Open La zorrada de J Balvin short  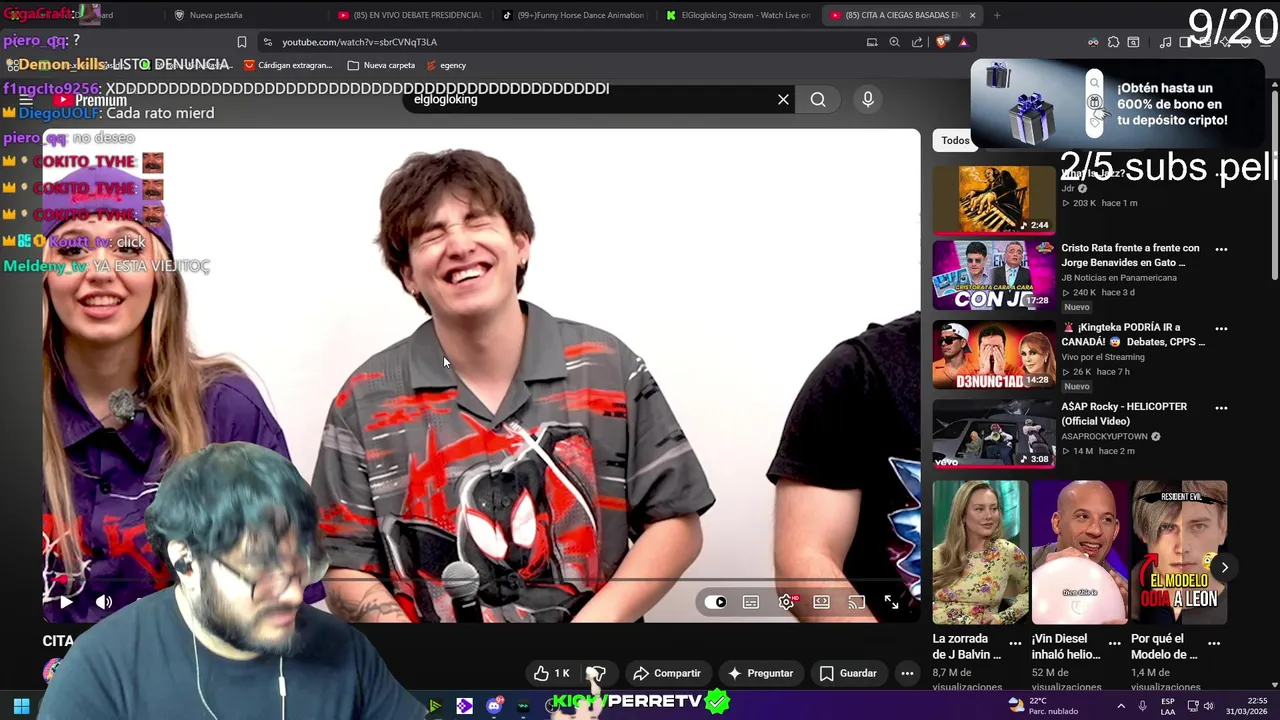coord(980,552)
